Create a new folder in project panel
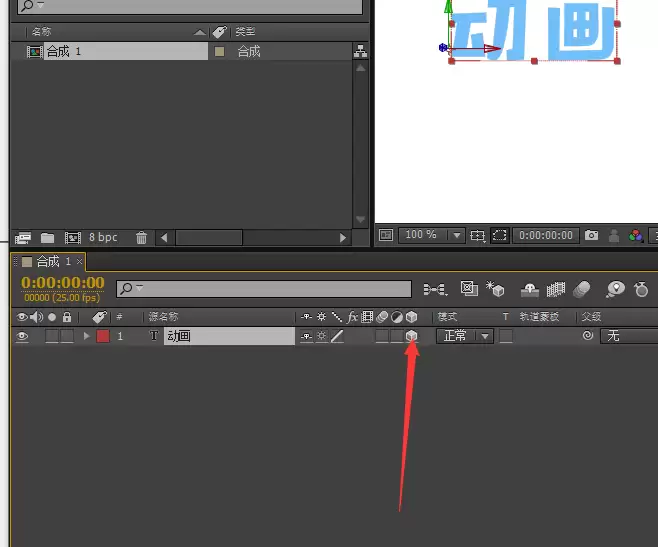Viewport: 658px width, 547px height. point(47,238)
